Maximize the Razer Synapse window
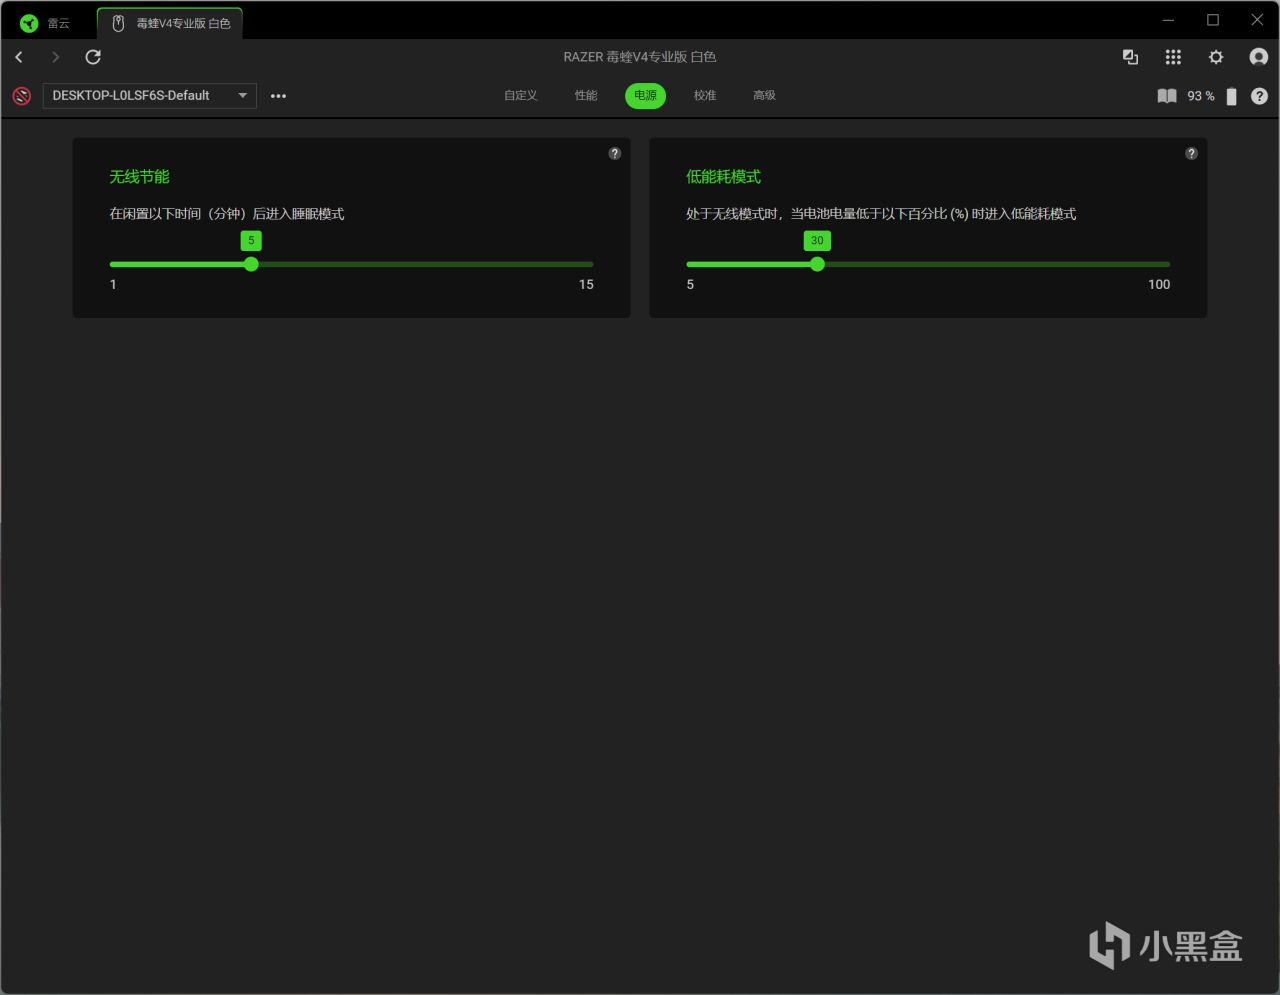Image resolution: width=1280 pixels, height=995 pixels. point(1213,20)
